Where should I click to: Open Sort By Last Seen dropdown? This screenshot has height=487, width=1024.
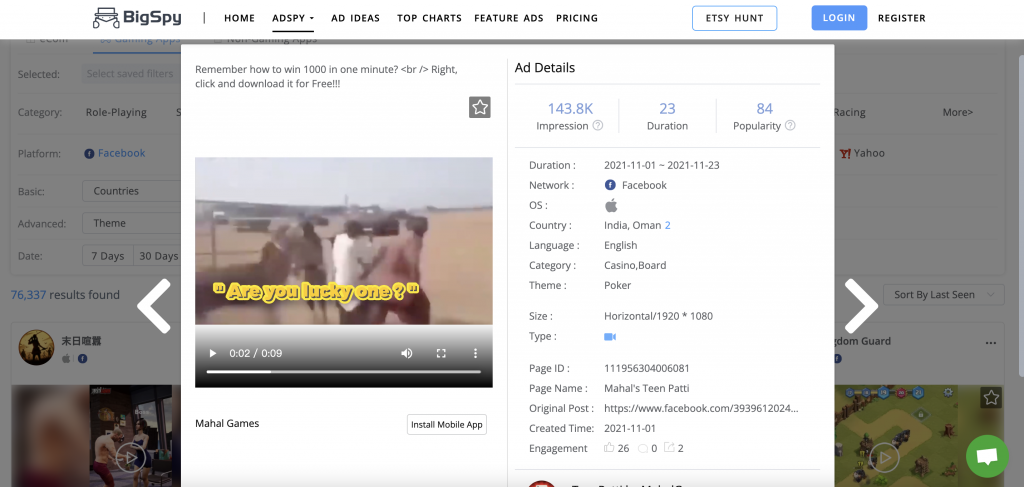coord(943,295)
